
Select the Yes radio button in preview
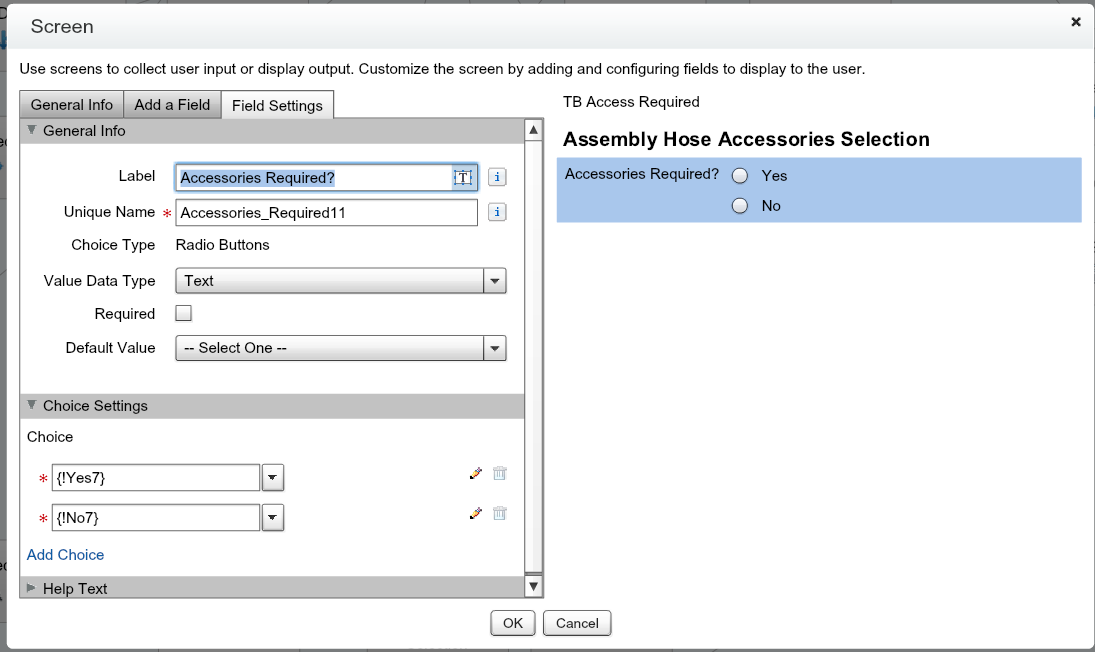(x=740, y=176)
